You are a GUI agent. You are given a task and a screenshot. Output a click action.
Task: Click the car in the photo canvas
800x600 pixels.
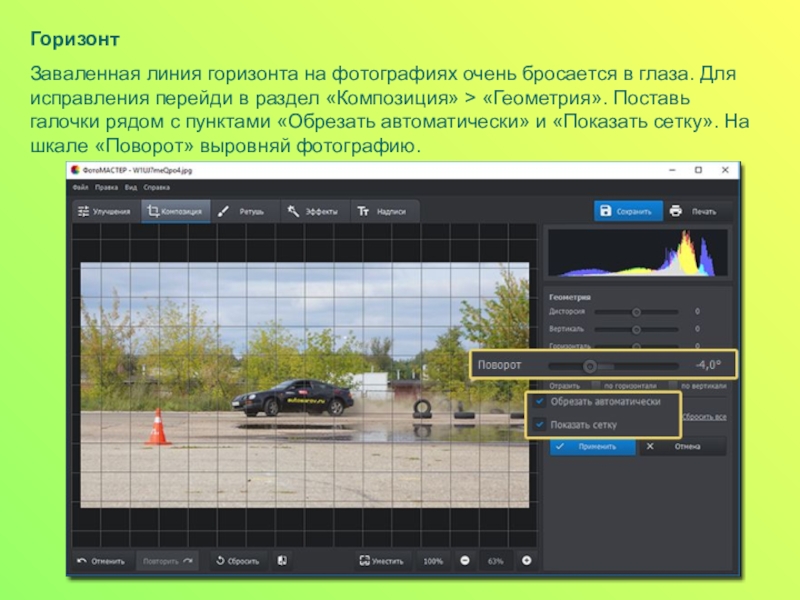point(293,397)
